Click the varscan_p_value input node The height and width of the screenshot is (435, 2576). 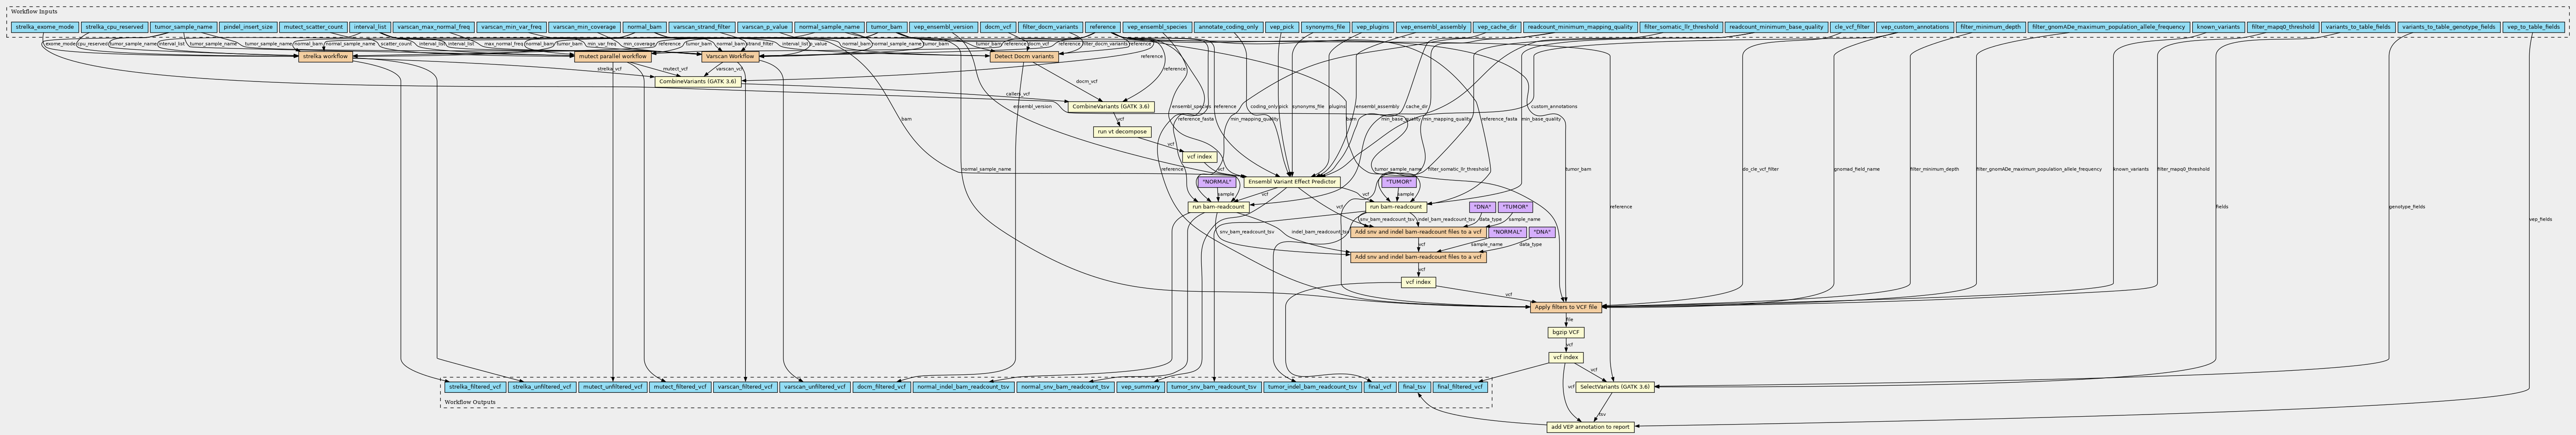point(765,27)
